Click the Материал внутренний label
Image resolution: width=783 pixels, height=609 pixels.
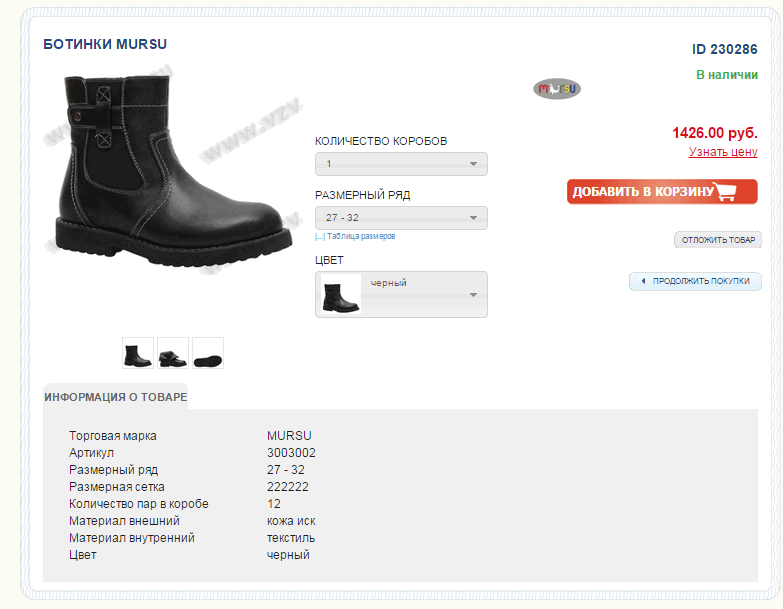[x=132, y=538]
